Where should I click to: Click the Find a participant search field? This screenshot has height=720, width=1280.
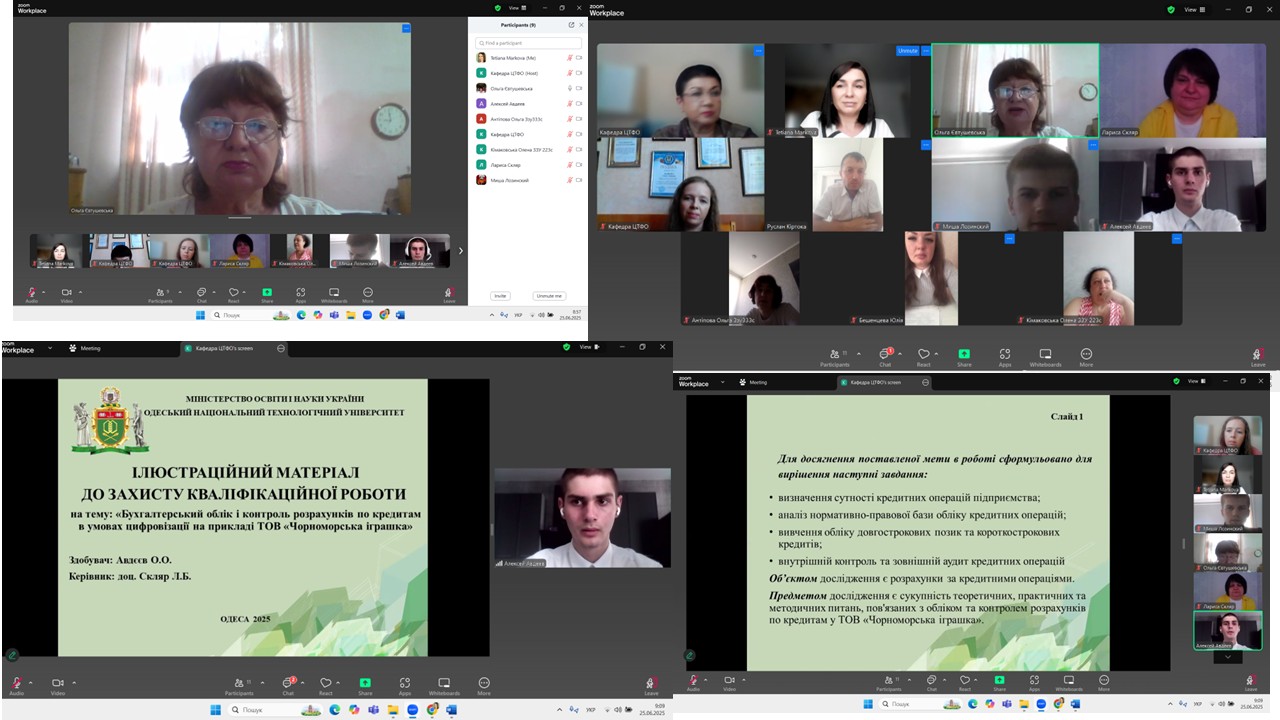528,43
